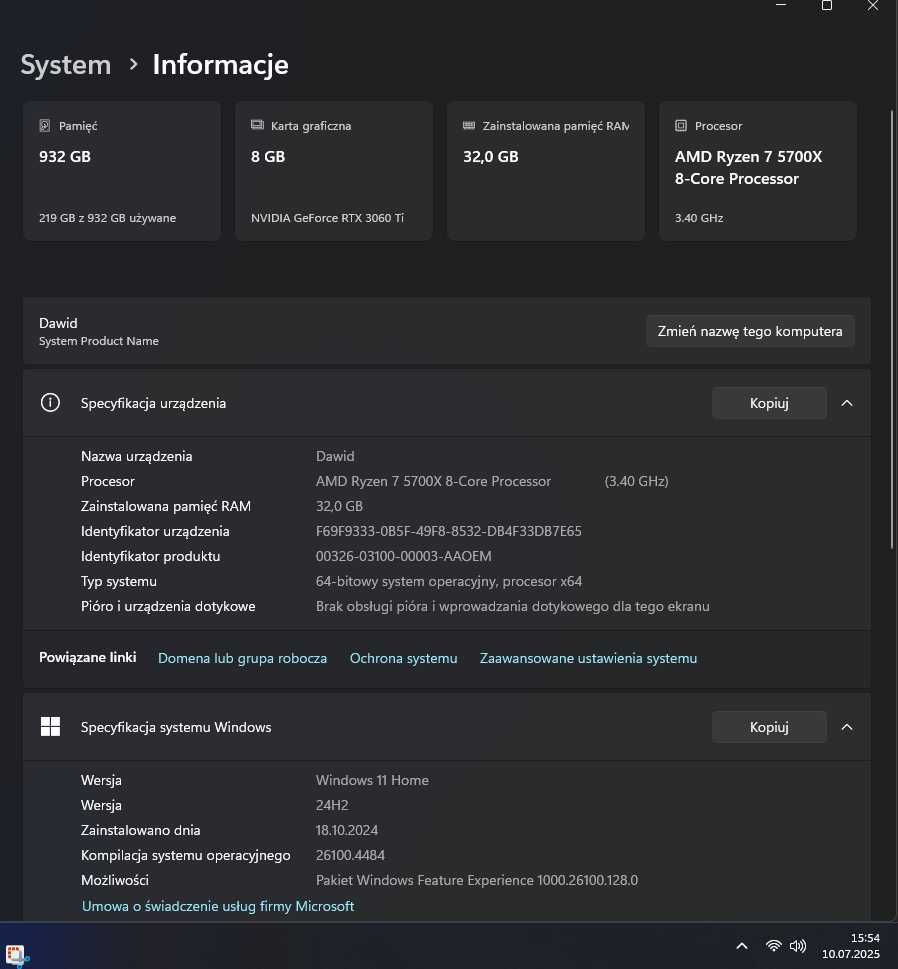The height and width of the screenshot is (969, 898).
Task: Open the volume speaker tray icon
Action: (x=798, y=946)
